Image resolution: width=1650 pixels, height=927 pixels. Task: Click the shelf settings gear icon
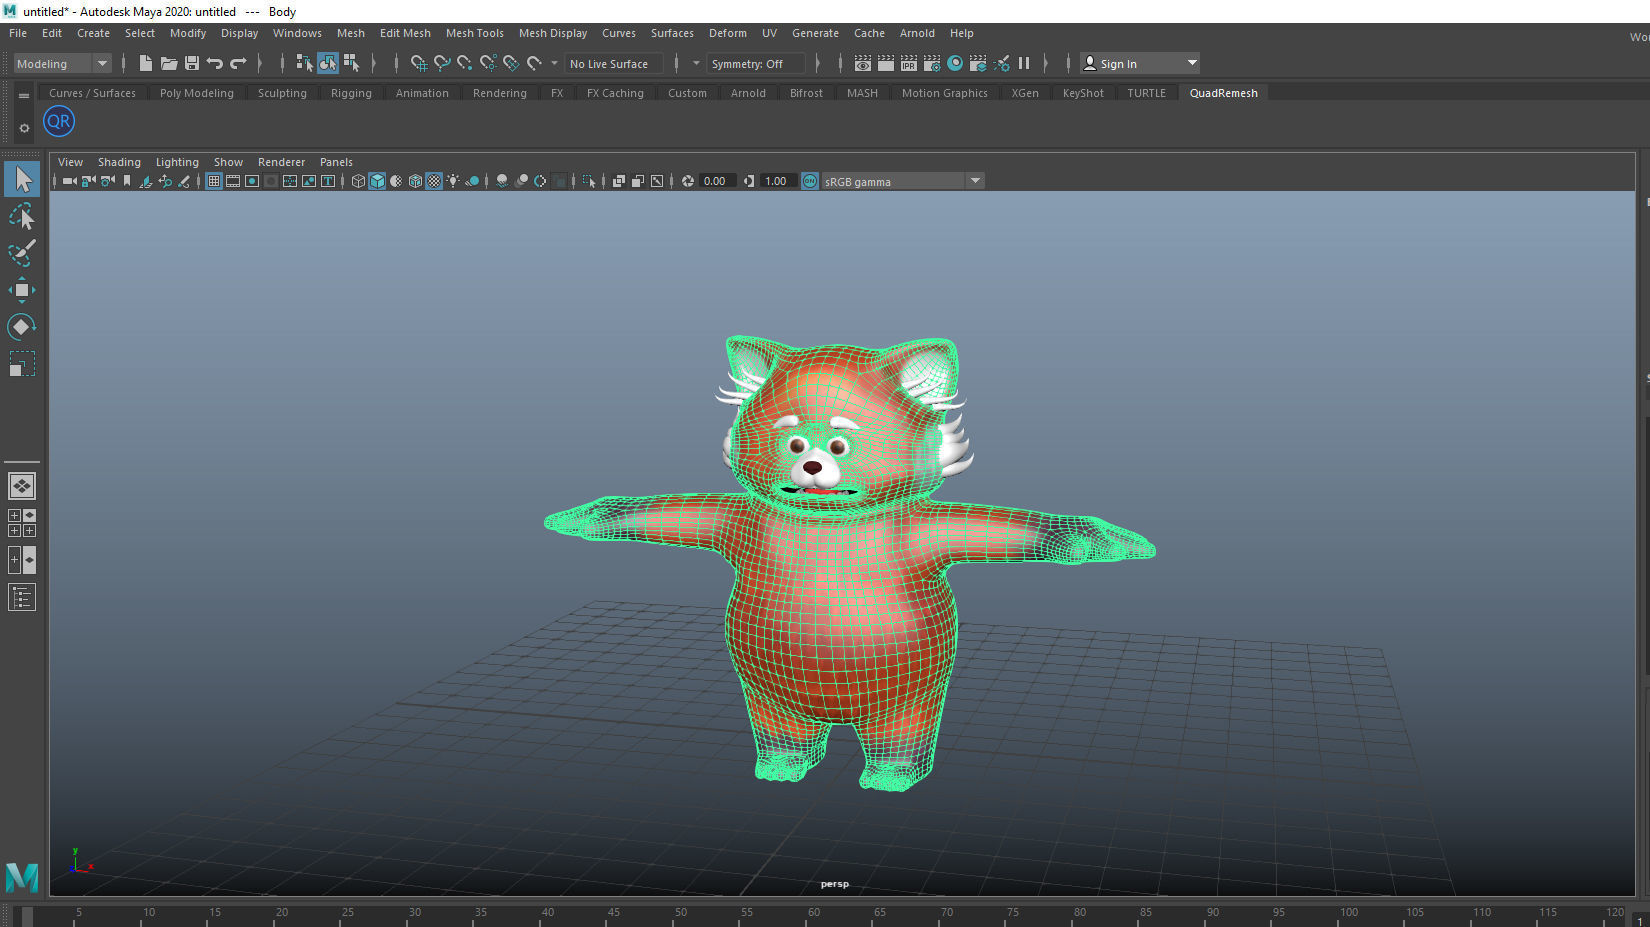coord(24,128)
